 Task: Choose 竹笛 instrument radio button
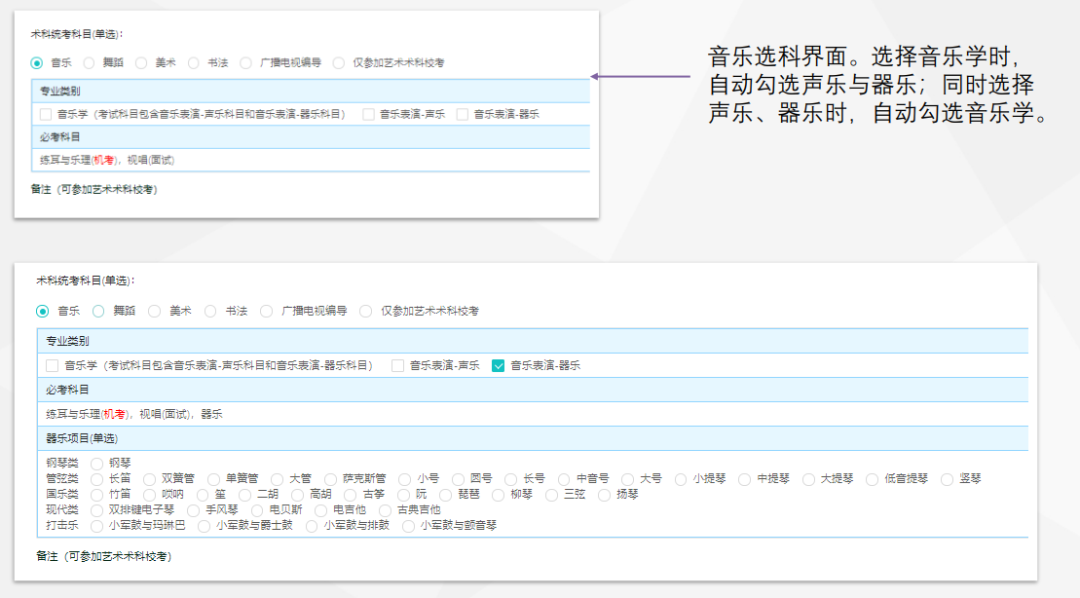(96, 495)
